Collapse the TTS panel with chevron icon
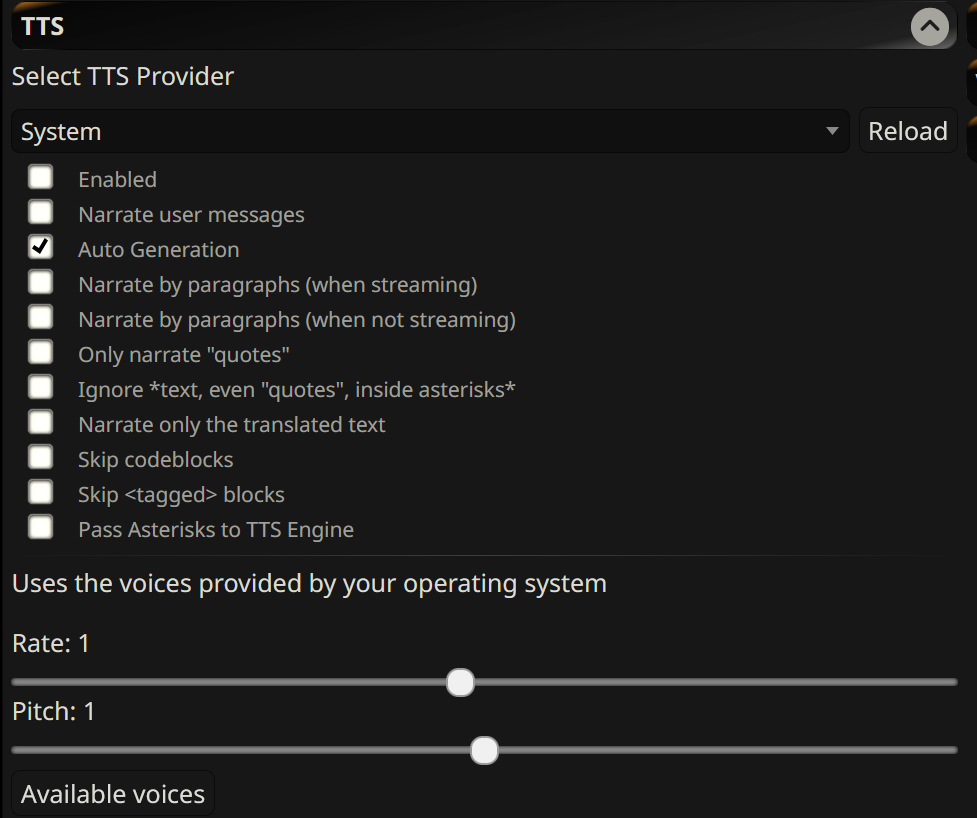The image size is (977, 818). tap(930, 27)
